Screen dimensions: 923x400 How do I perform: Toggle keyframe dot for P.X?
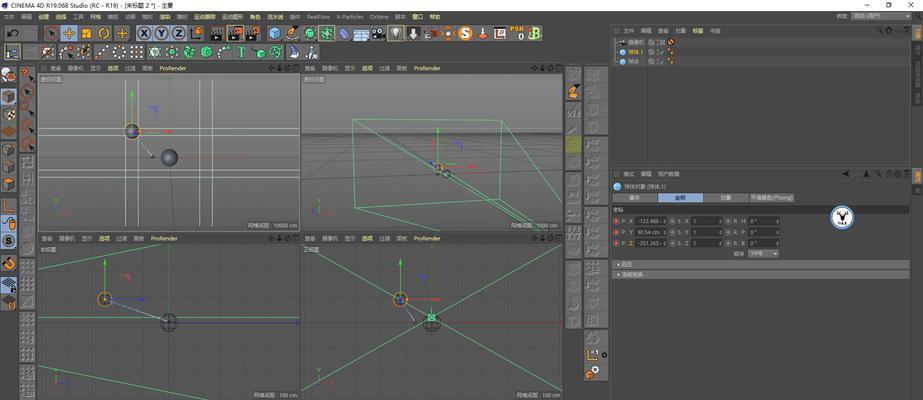[616, 221]
